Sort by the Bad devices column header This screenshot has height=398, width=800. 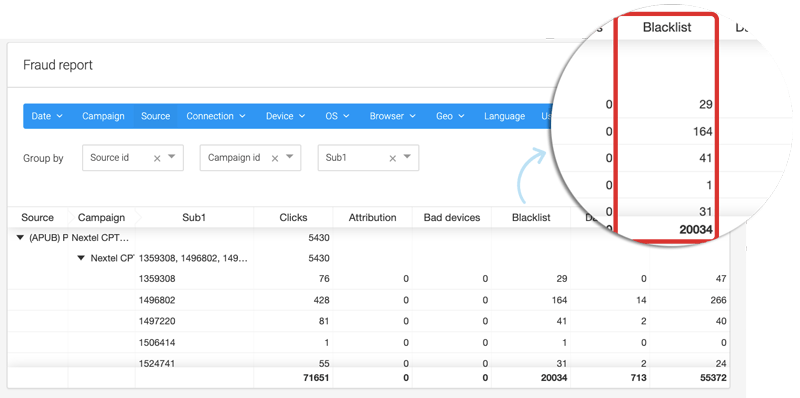pos(452,217)
